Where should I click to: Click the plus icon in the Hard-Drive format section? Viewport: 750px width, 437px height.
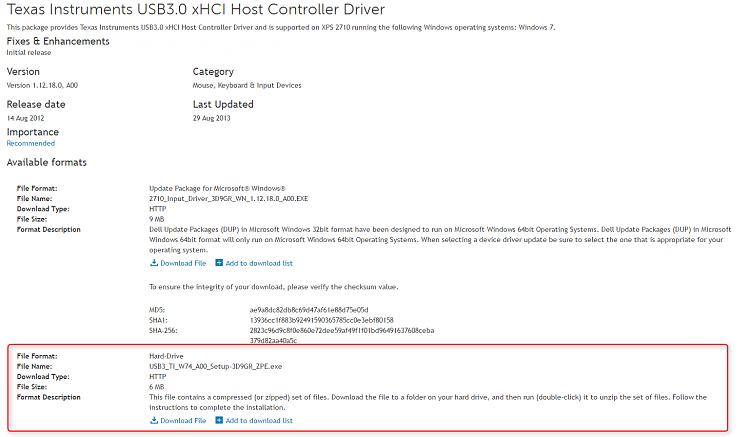click(219, 420)
